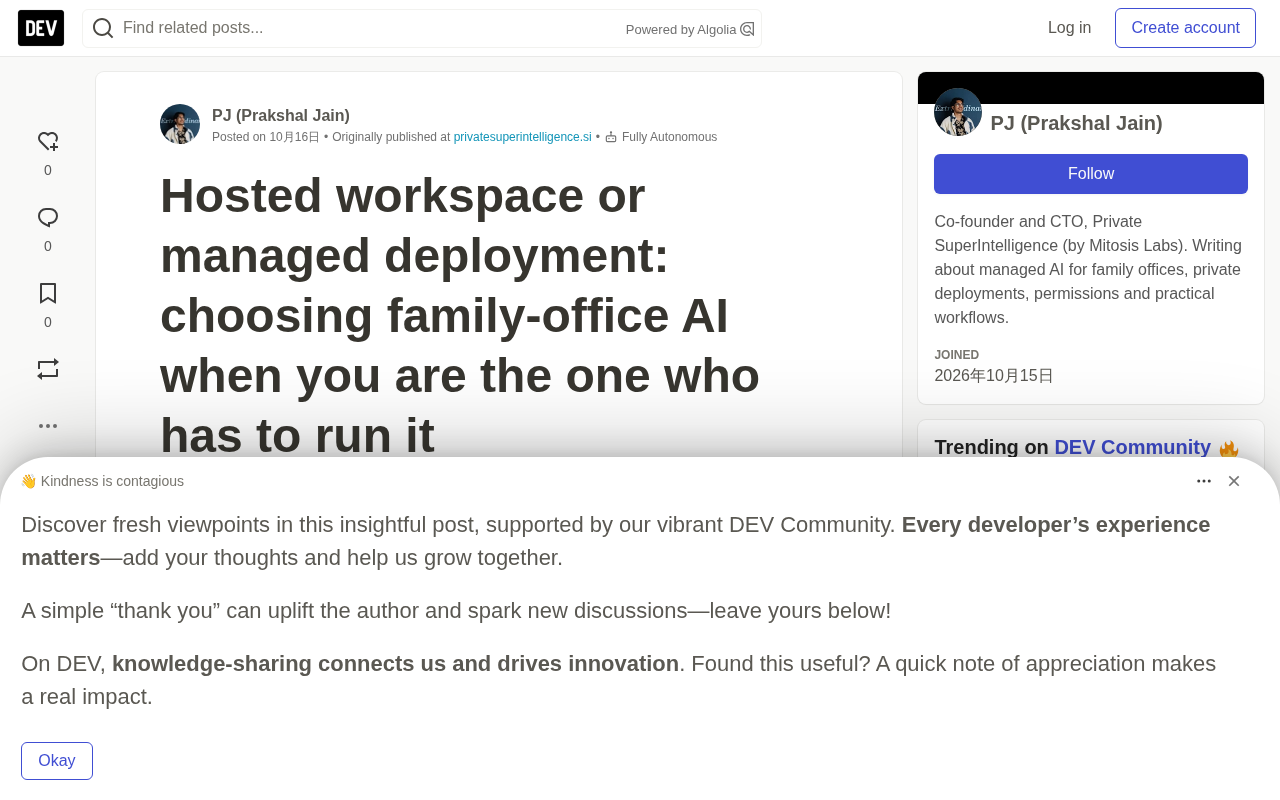Image resolution: width=1280 pixels, height=800 pixels.
Task: Click the Log in link
Action: 1069,28
